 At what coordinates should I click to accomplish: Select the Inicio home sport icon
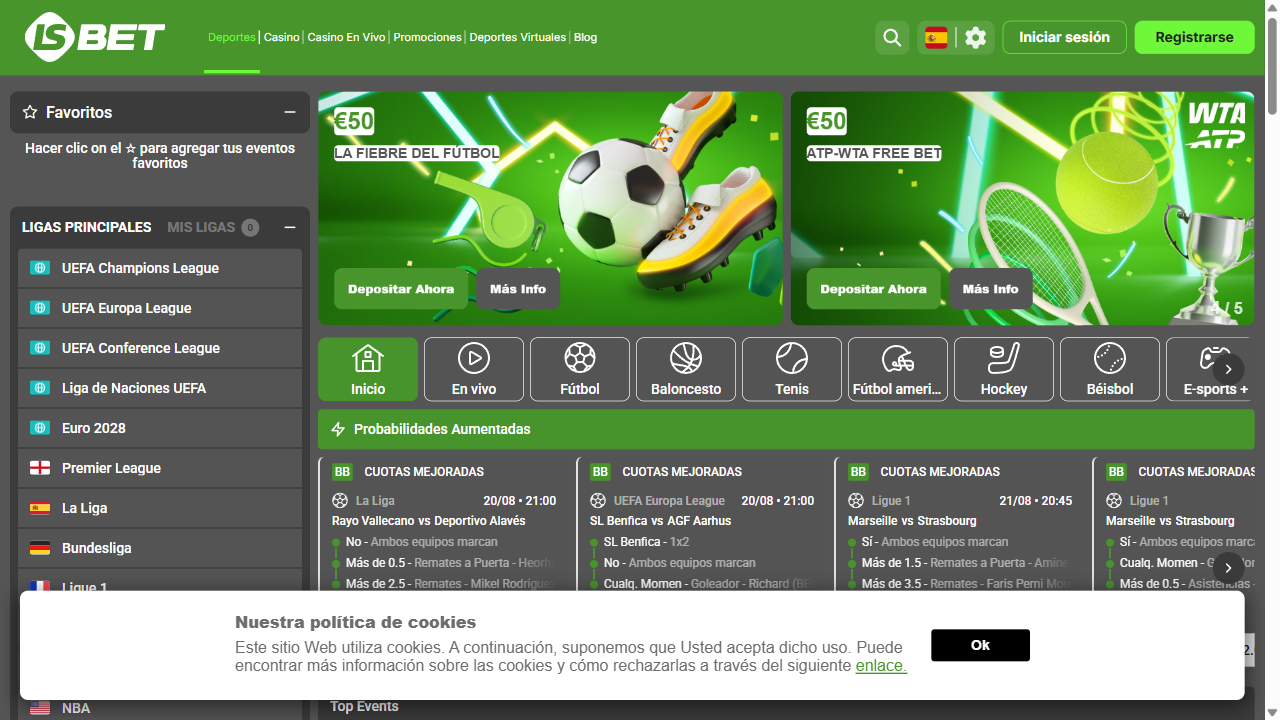coord(368,358)
